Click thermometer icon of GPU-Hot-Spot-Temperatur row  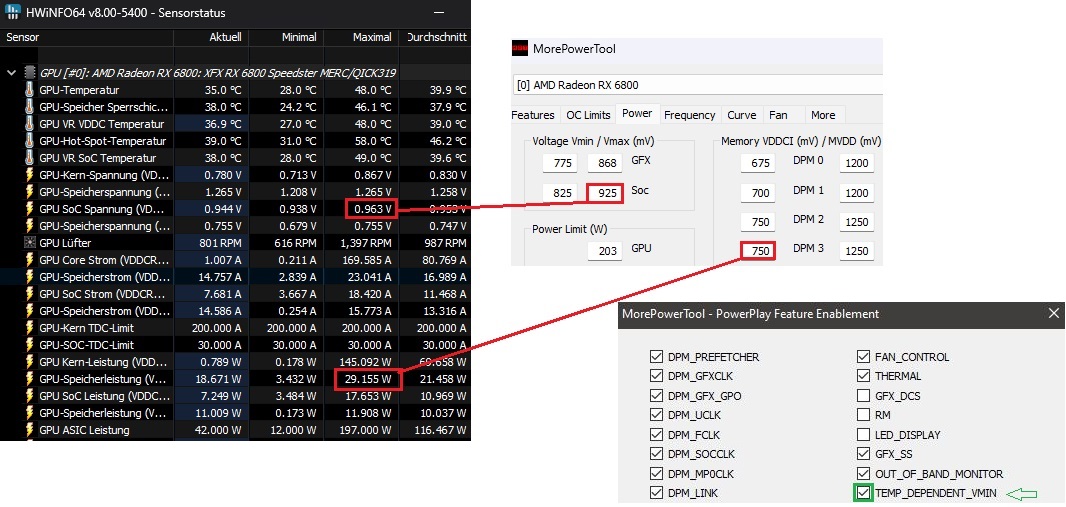(30, 141)
